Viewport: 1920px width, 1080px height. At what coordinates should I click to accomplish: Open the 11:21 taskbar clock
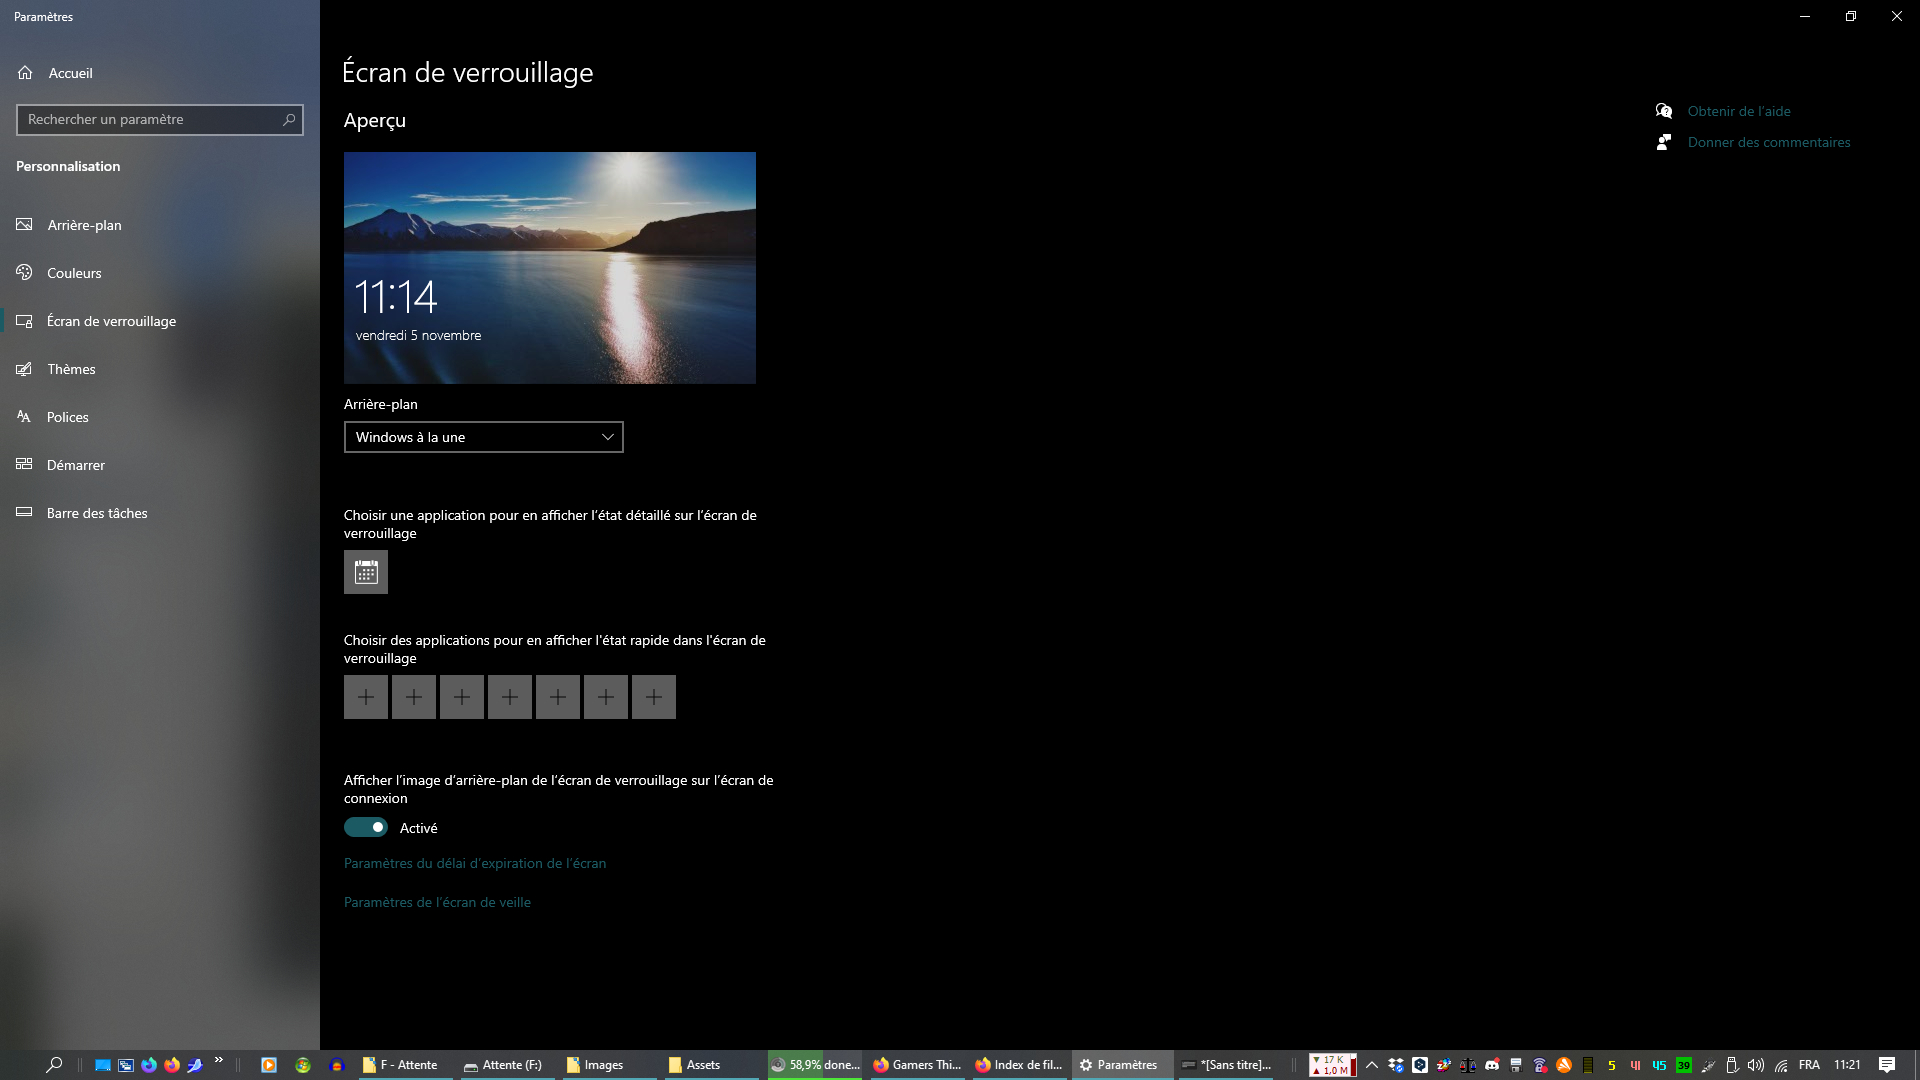tap(1847, 1065)
